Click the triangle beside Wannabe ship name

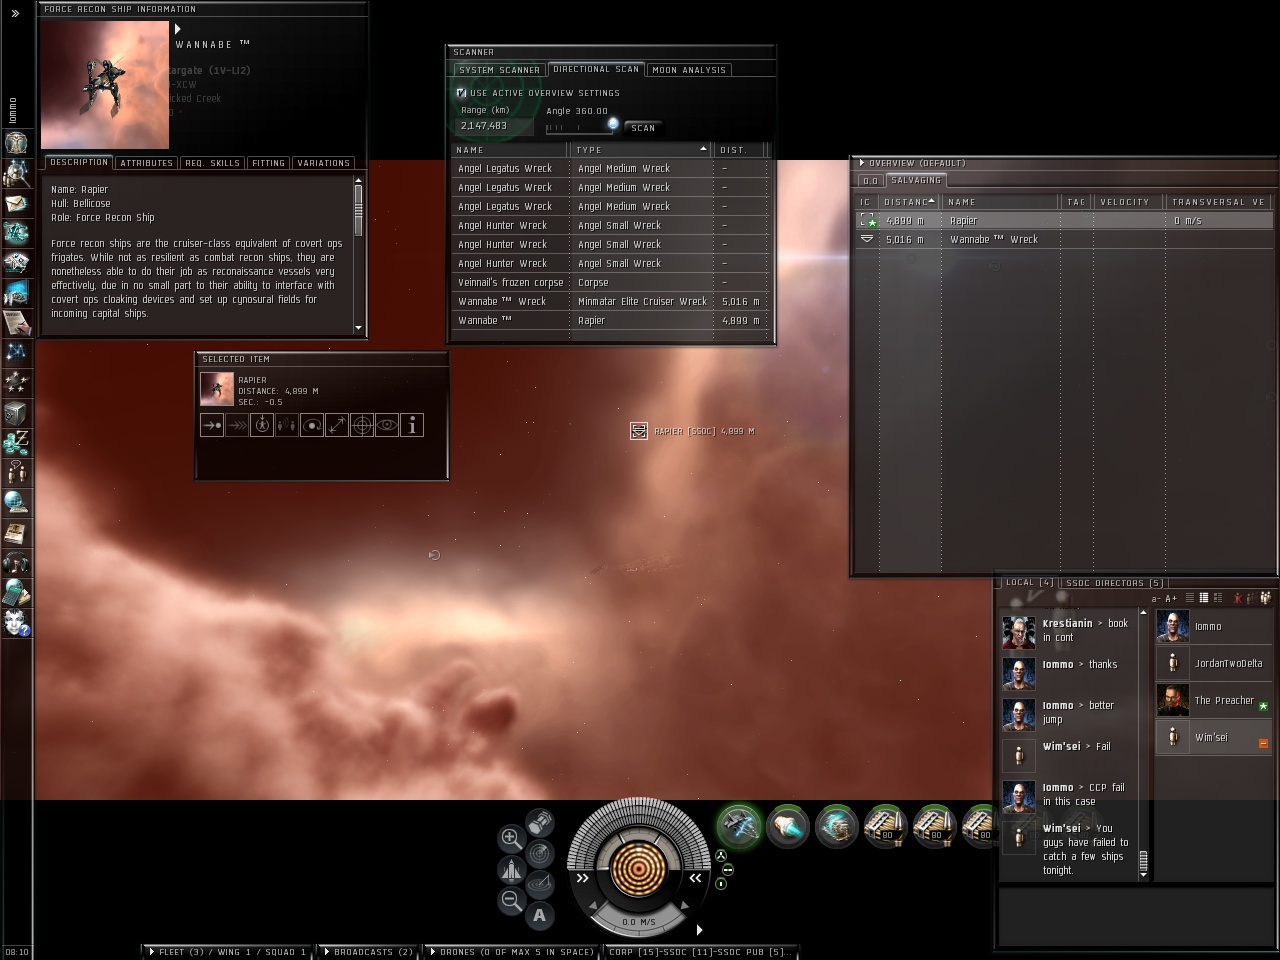tap(178, 29)
